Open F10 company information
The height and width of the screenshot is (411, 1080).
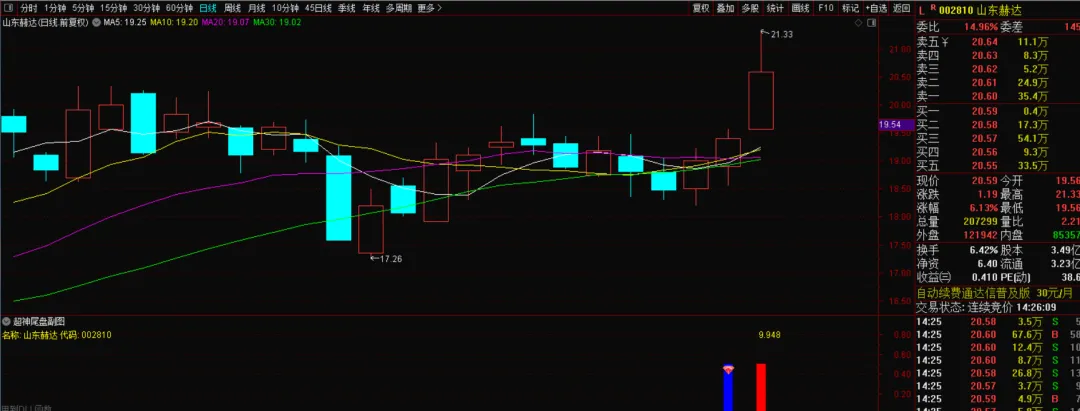(x=826, y=8)
